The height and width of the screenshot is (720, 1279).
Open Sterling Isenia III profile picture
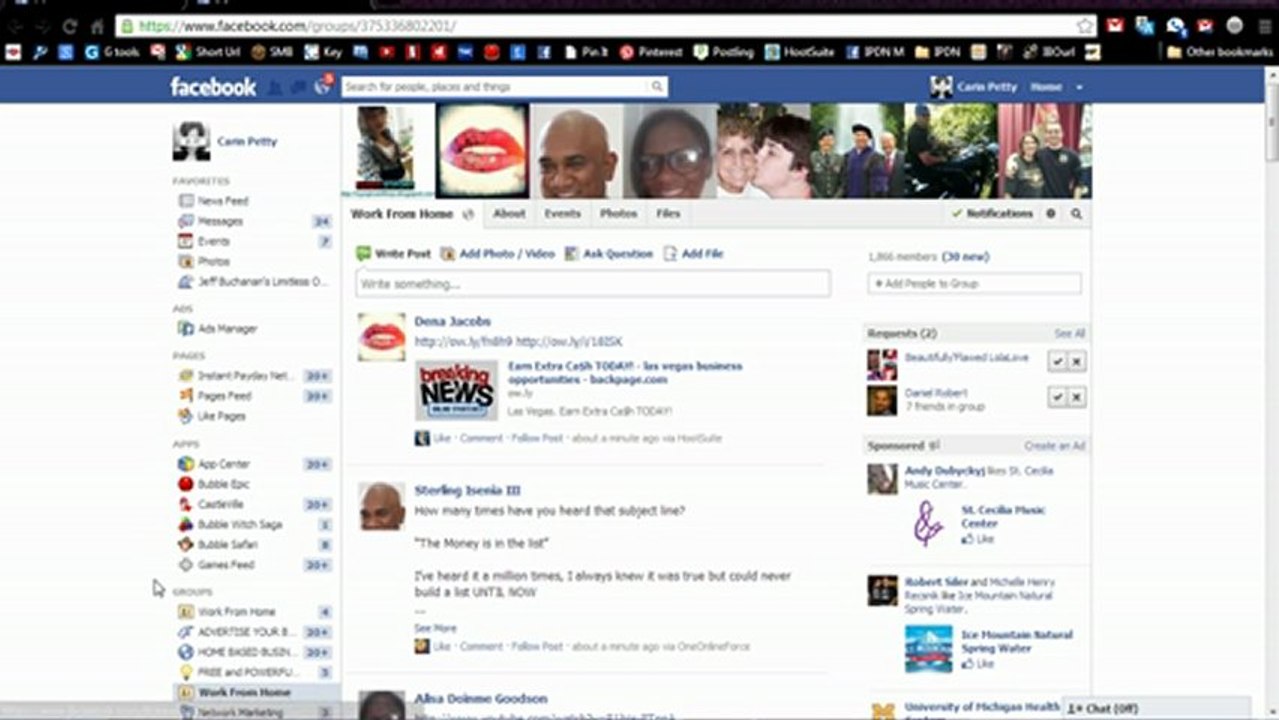point(382,506)
